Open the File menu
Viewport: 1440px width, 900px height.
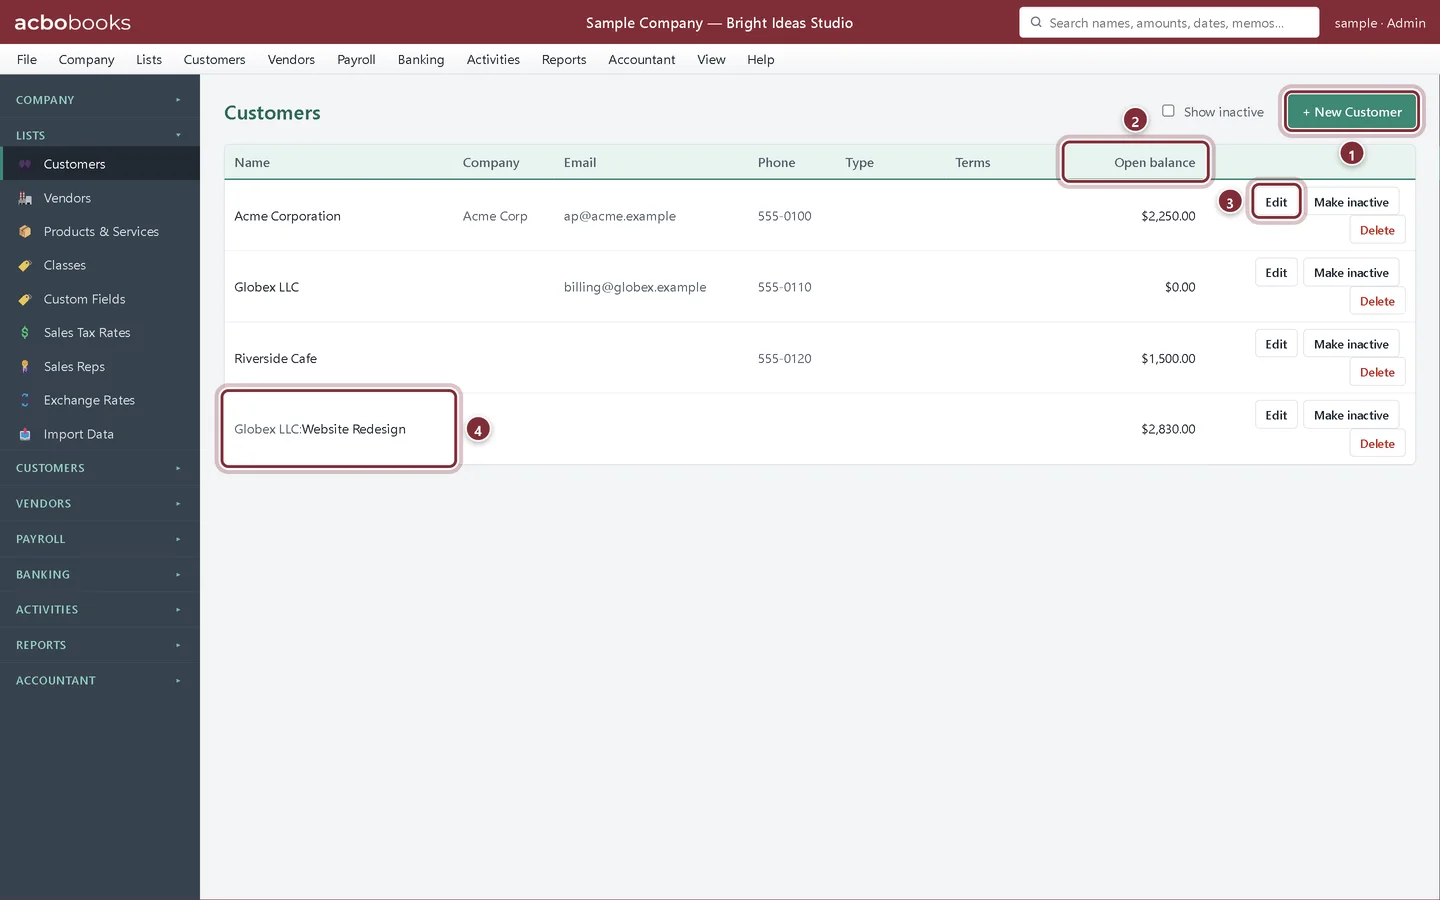point(27,60)
